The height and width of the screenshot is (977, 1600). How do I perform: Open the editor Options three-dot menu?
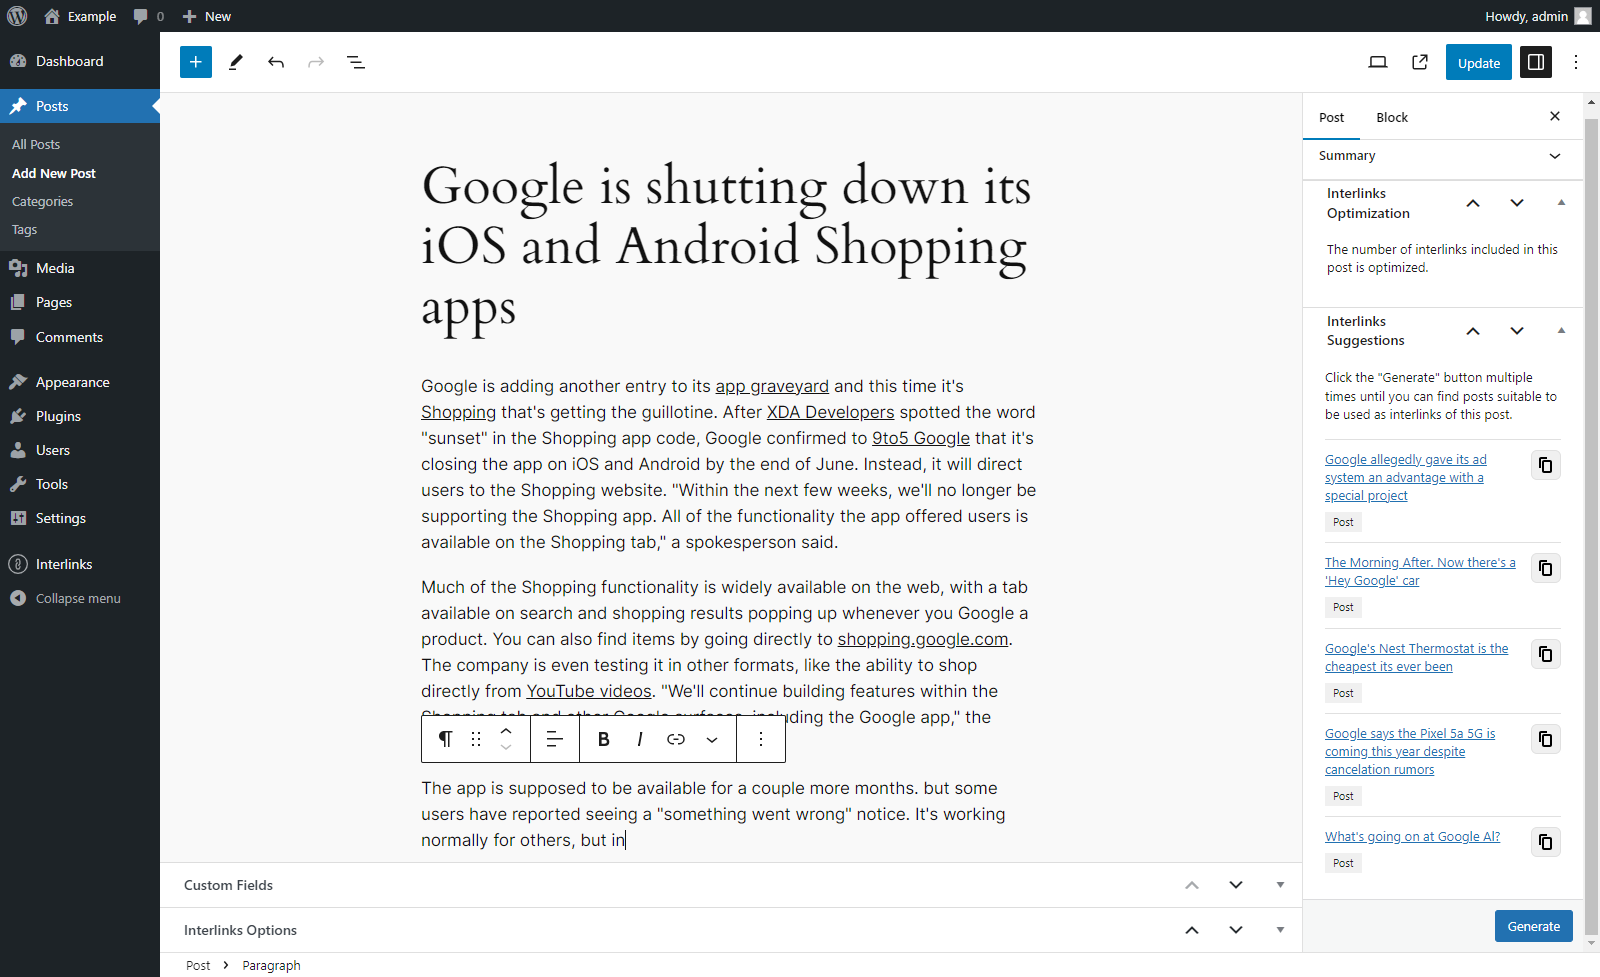1576,62
